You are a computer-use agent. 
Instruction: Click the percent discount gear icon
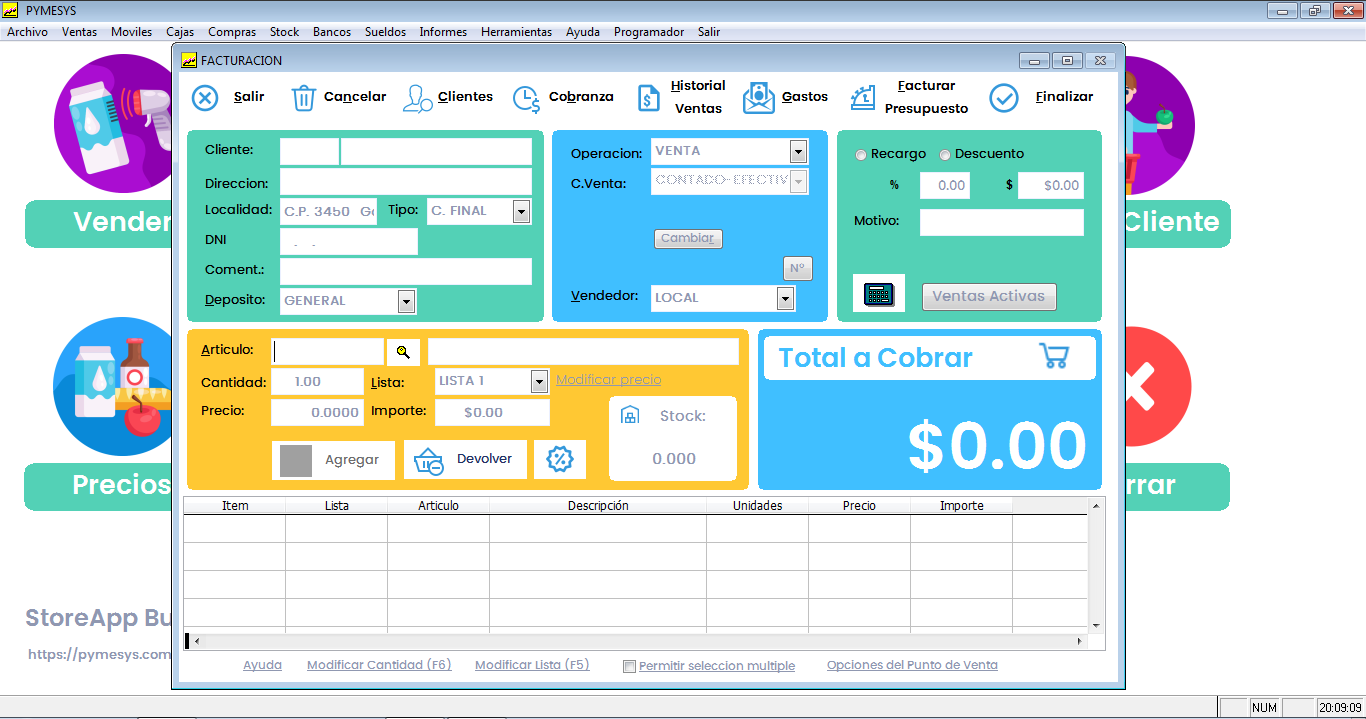point(560,459)
